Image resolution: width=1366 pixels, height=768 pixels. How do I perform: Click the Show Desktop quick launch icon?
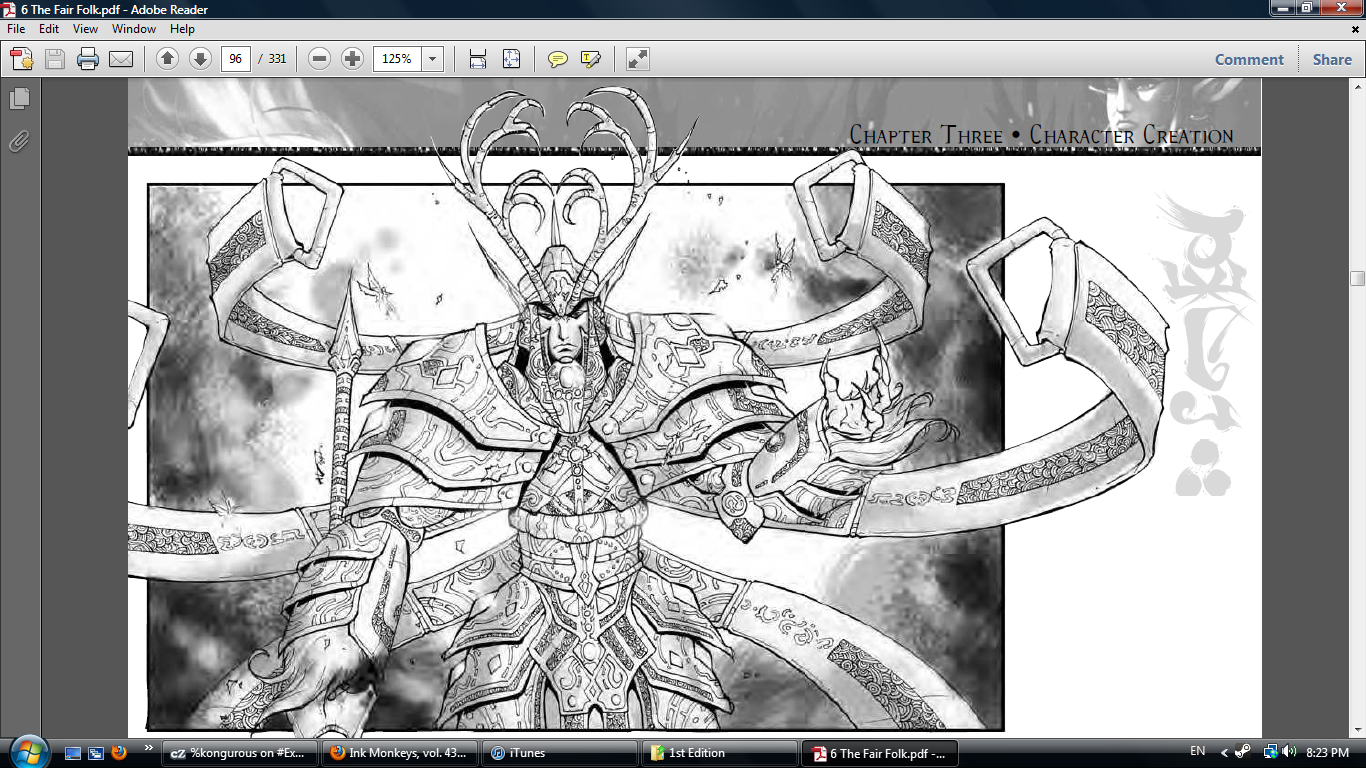(72, 752)
